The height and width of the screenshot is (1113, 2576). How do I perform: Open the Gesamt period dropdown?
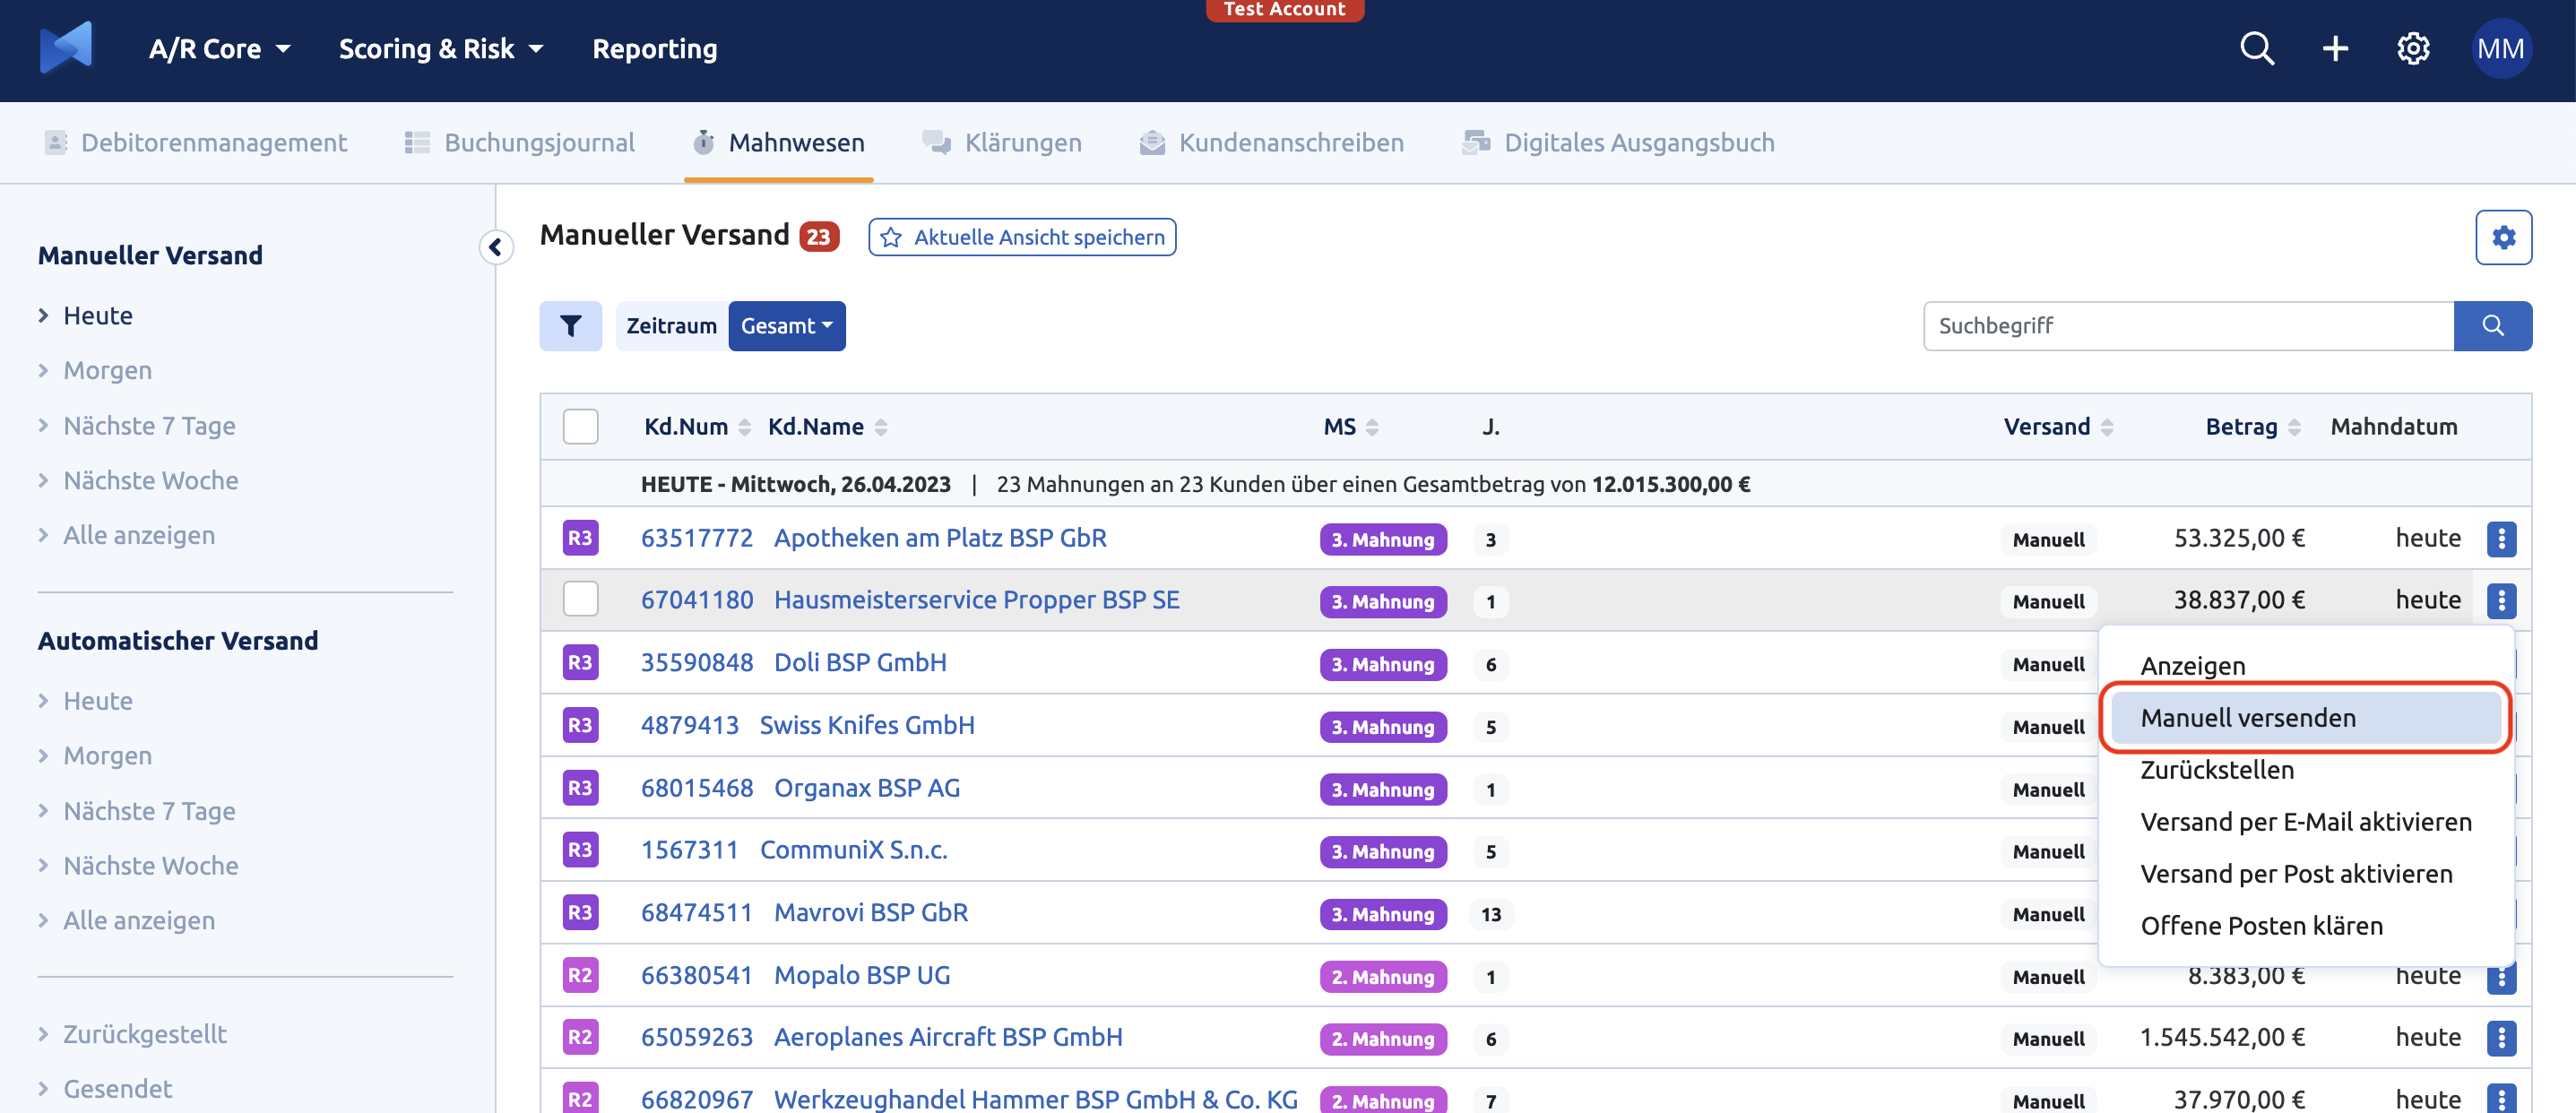pos(787,326)
